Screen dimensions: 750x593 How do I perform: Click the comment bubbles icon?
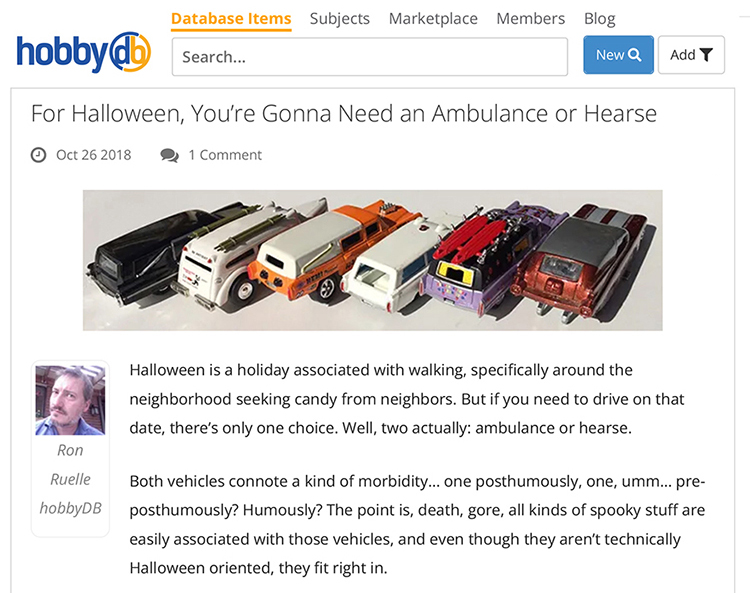point(170,155)
